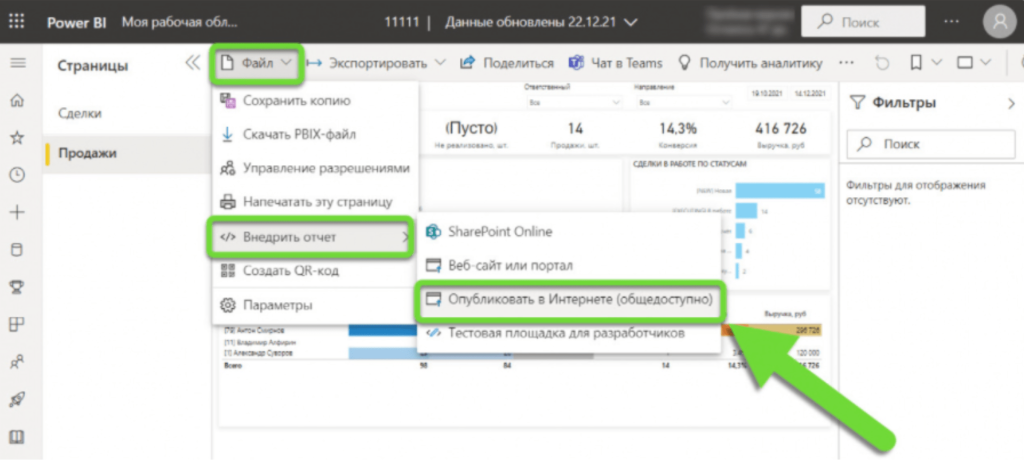Click the Поделиться button

point(507,63)
